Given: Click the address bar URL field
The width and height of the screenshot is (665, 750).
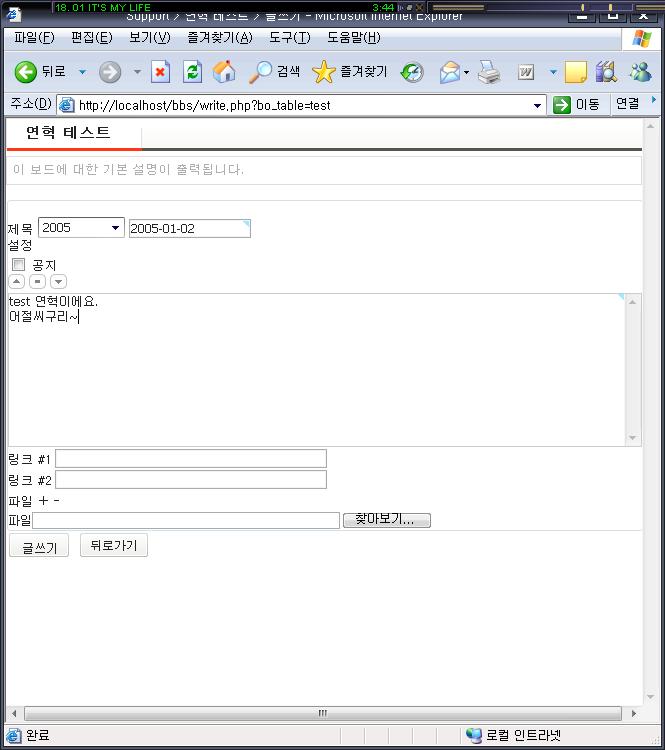Looking at the screenshot, I should coord(301,105).
